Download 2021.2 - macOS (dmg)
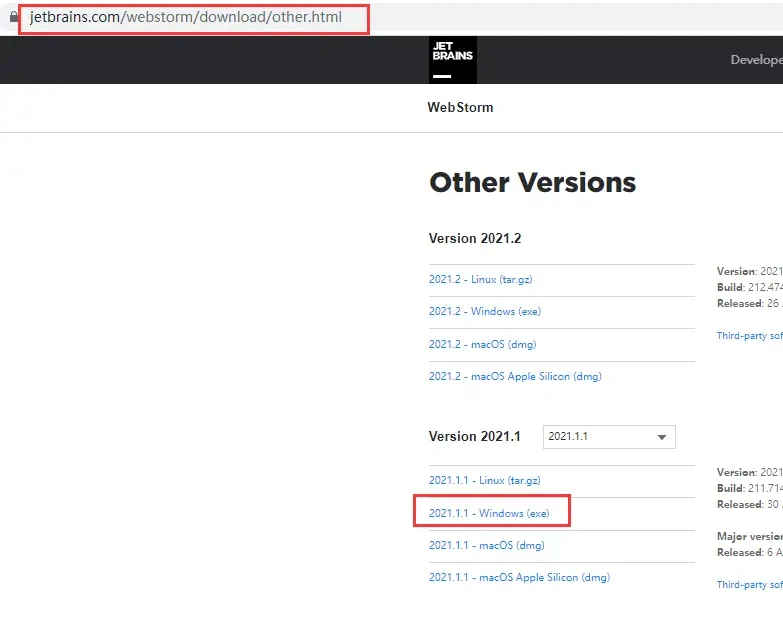The image size is (783, 619). 482,344
